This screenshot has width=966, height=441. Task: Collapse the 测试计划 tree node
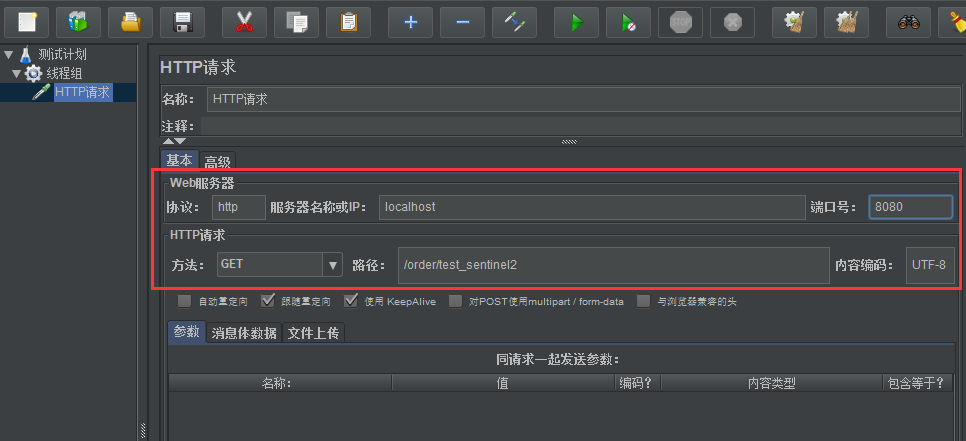(8, 55)
